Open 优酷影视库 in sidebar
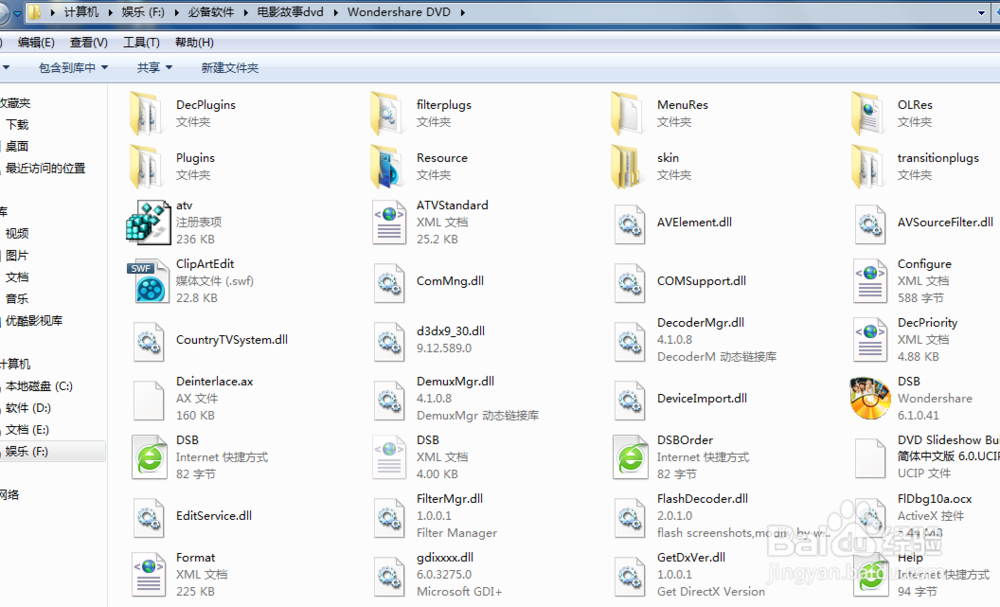 pyautogui.click(x=34, y=320)
